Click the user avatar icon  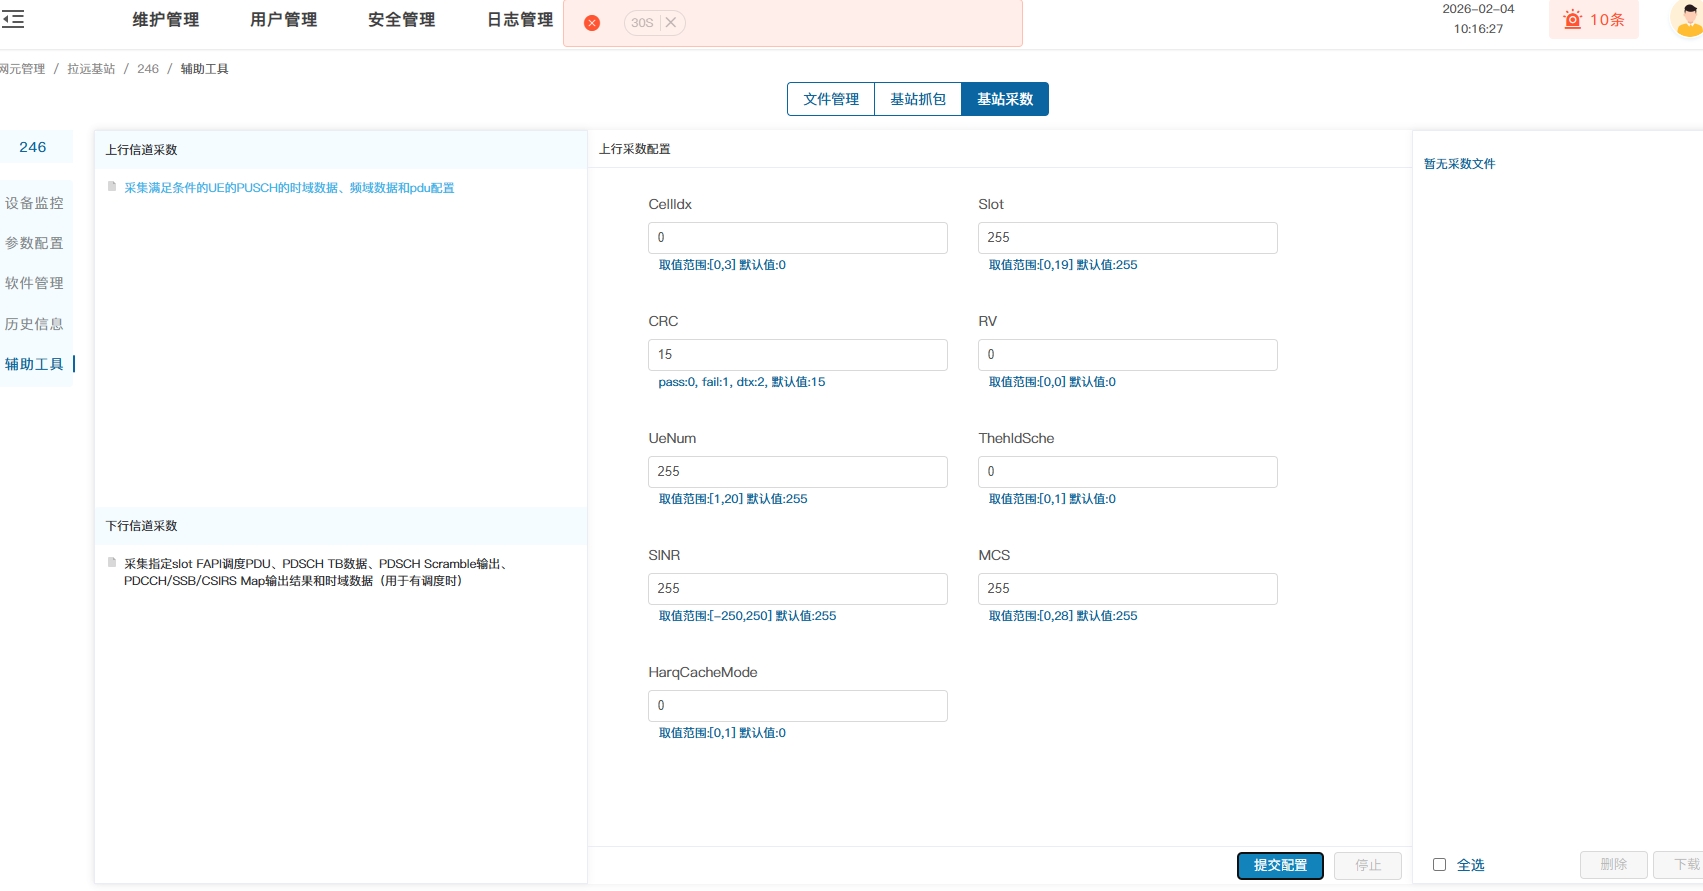pyautogui.click(x=1688, y=19)
